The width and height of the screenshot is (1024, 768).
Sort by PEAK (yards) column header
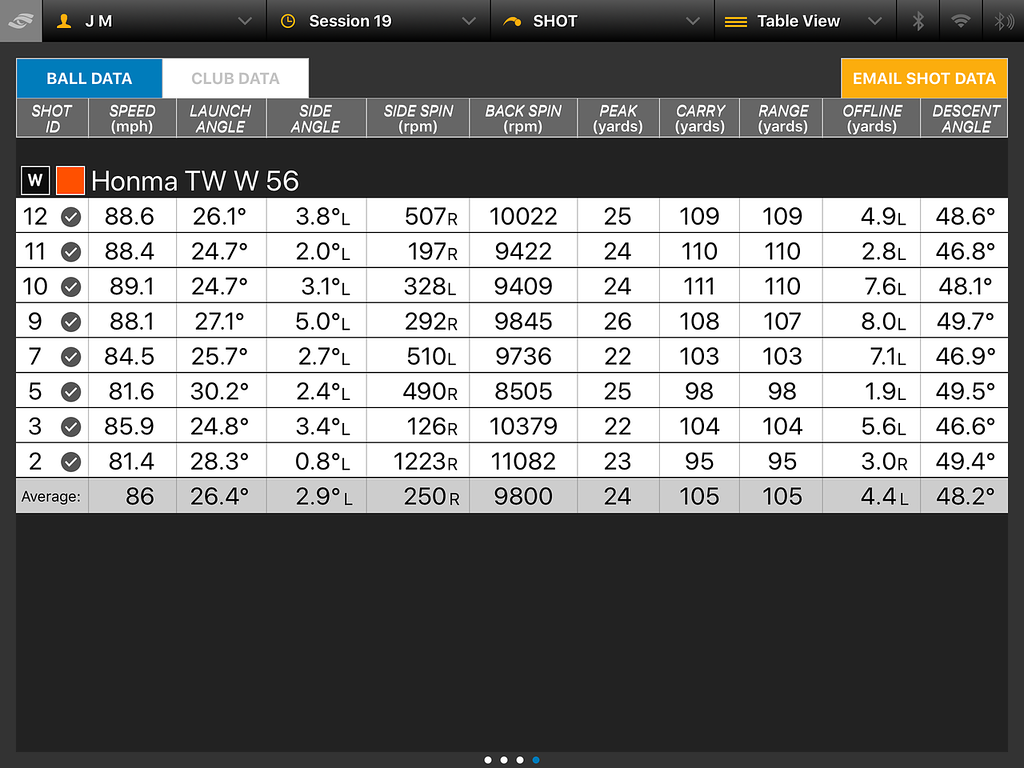(x=618, y=118)
